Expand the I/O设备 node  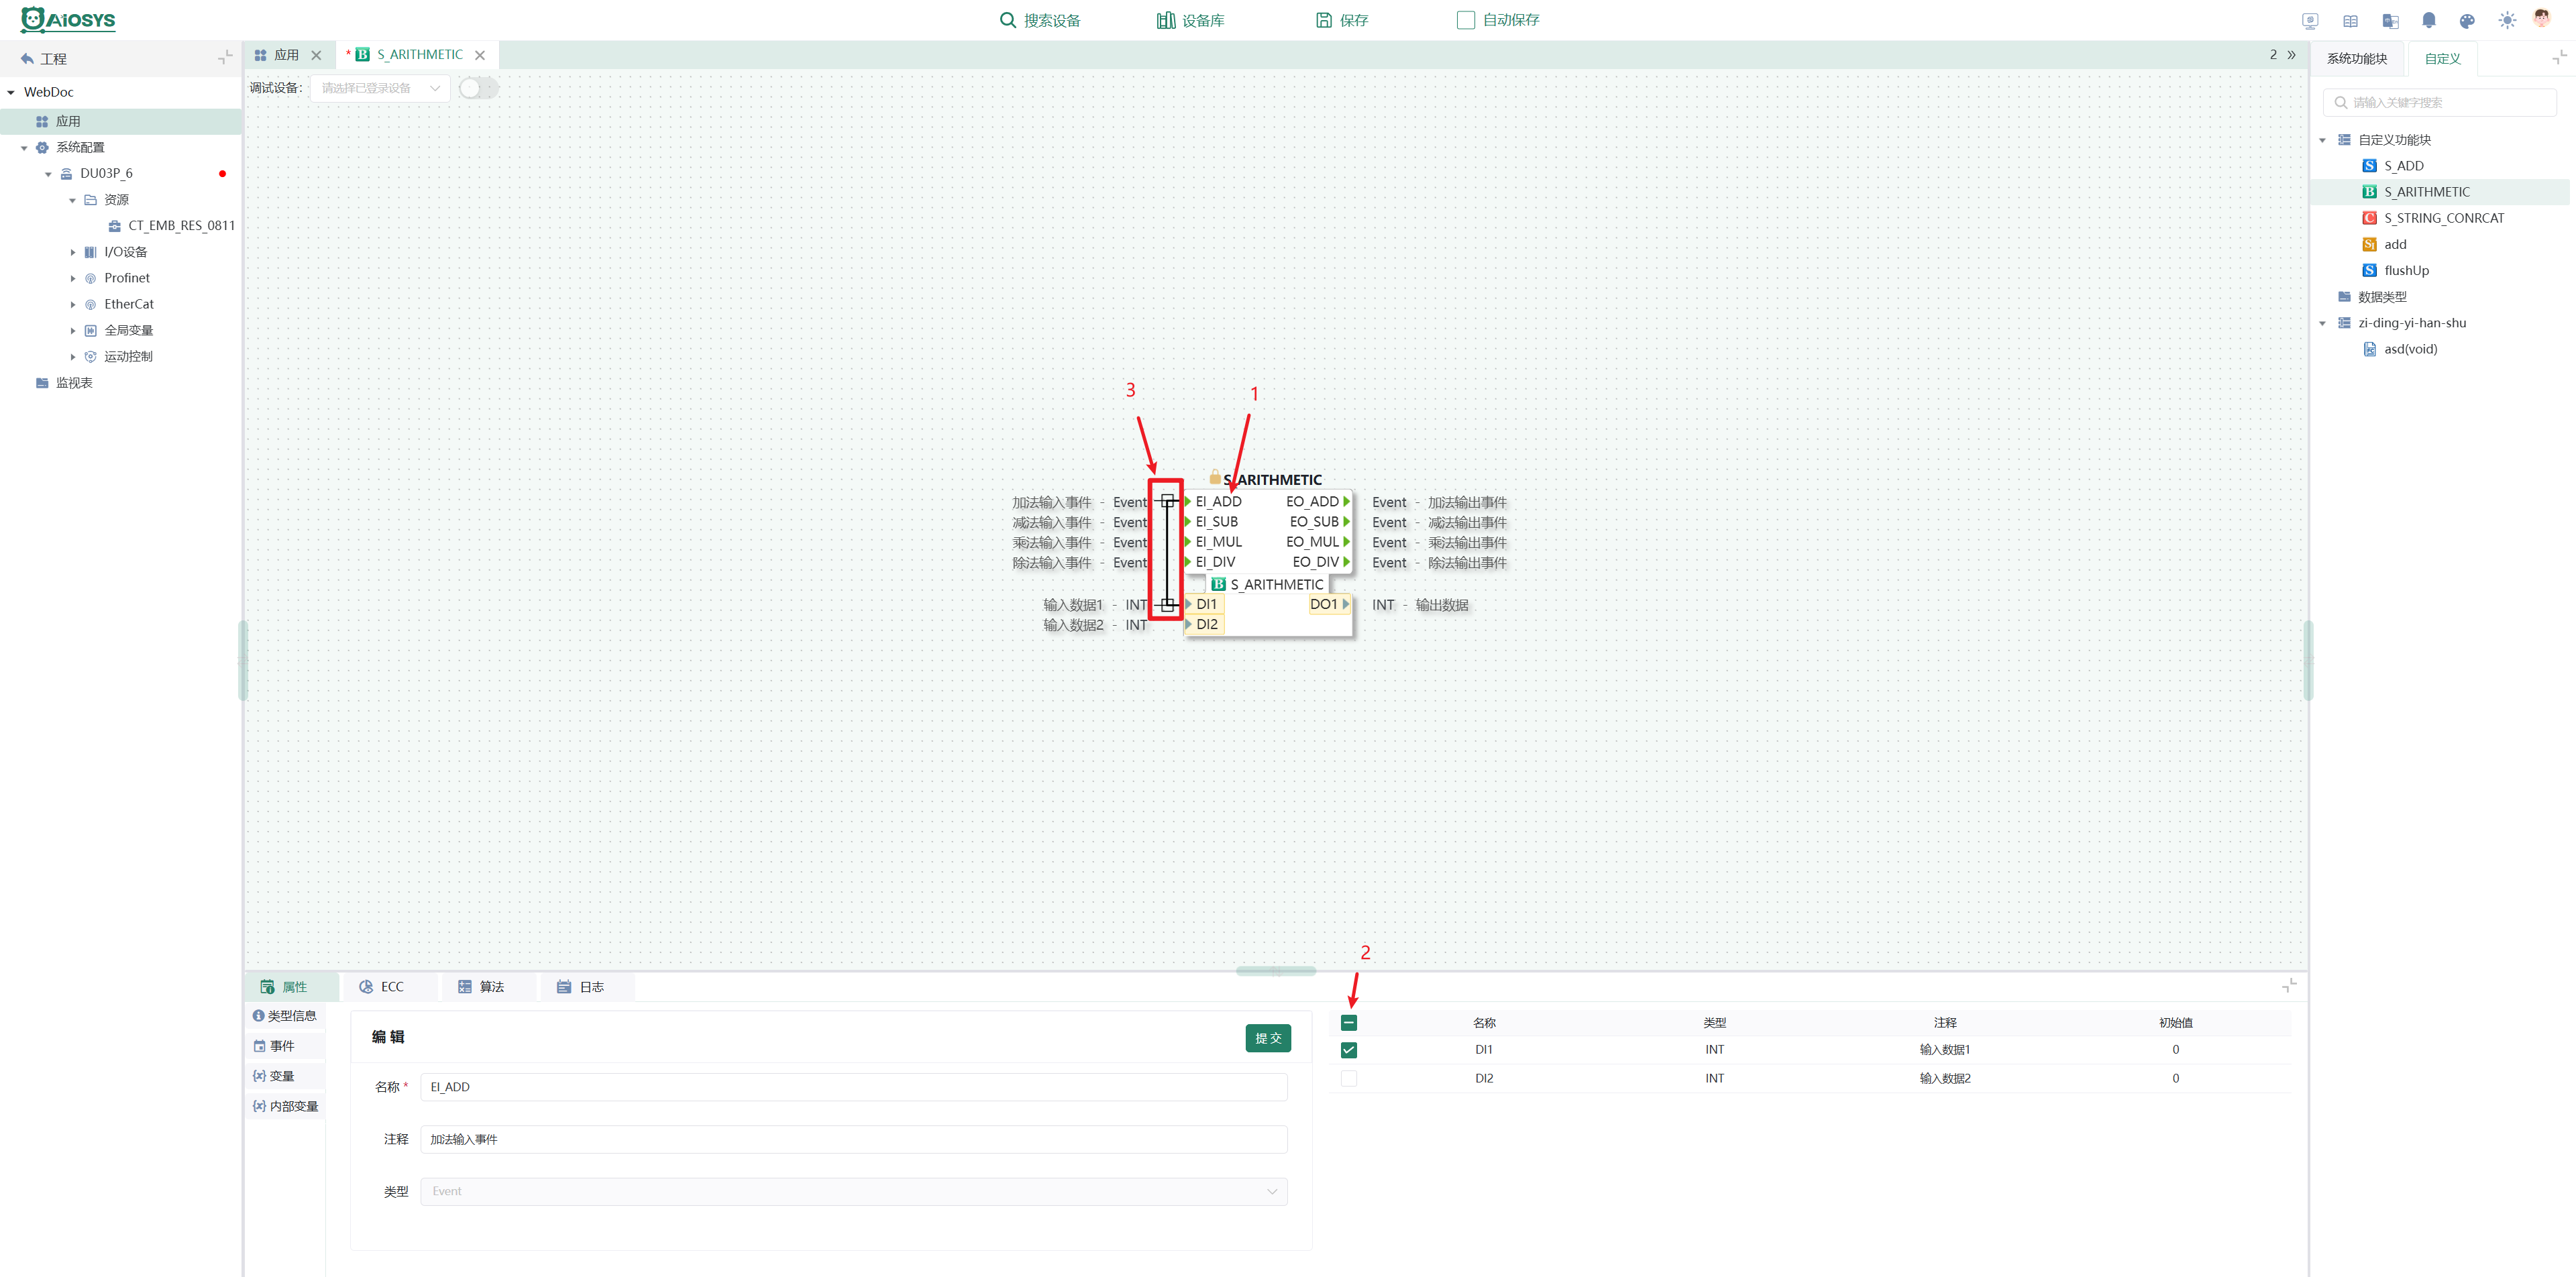pyautogui.click(x=72, y=252)
